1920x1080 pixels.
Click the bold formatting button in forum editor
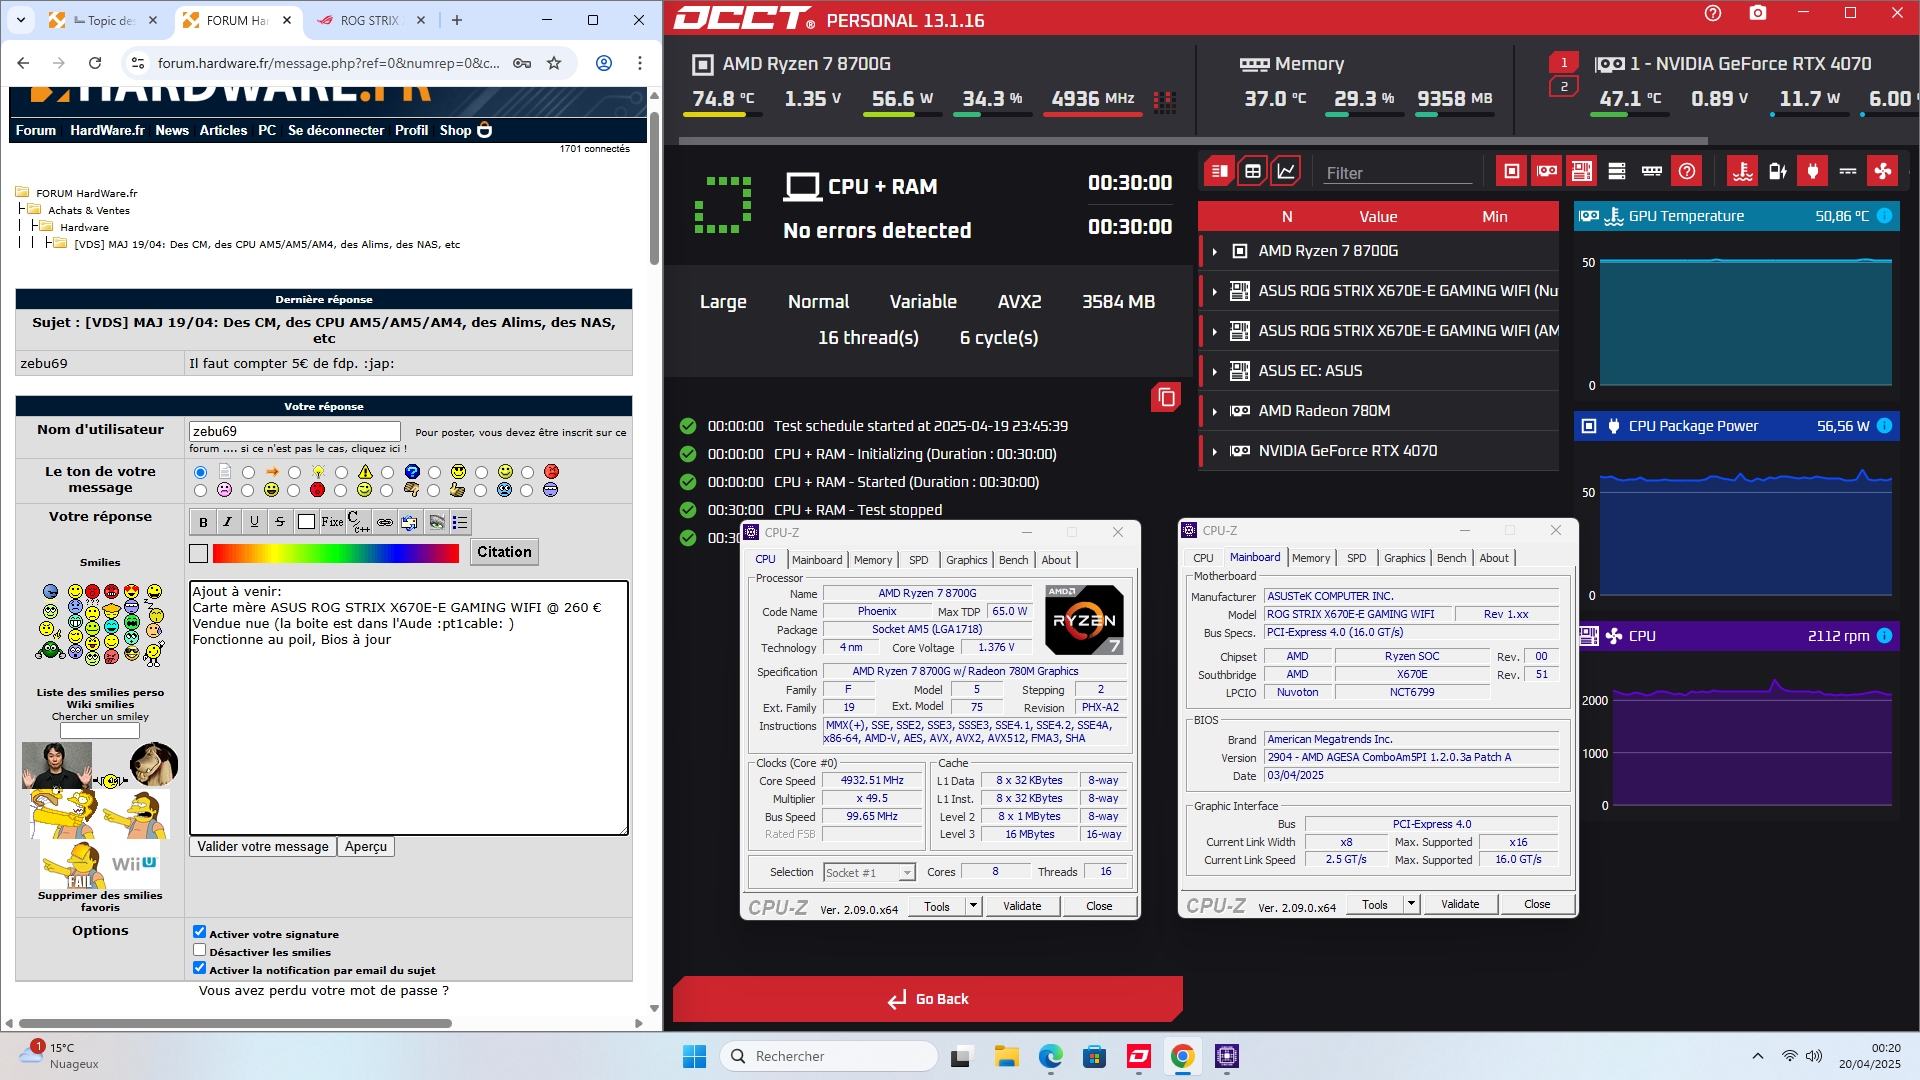click(203, 522)
